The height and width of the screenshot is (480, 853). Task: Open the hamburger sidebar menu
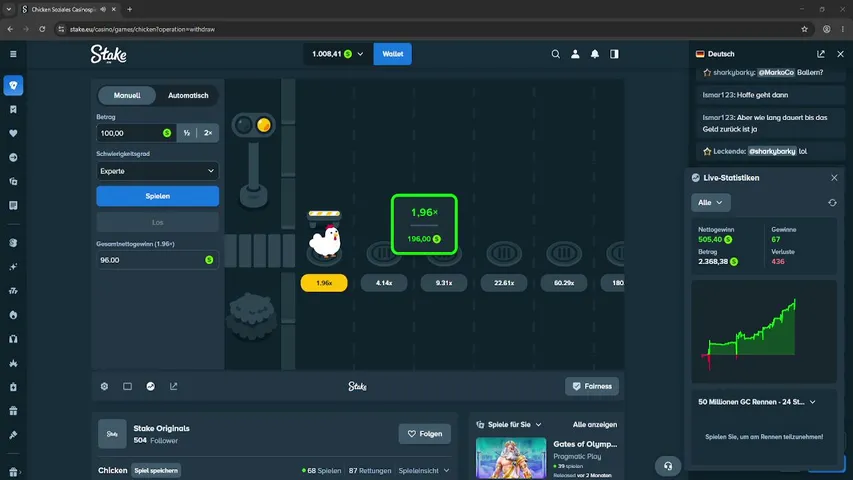13,54
